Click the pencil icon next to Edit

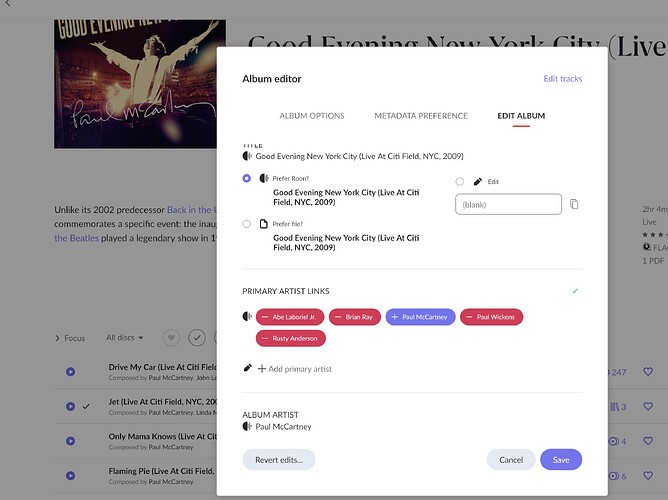coord(478,181)
